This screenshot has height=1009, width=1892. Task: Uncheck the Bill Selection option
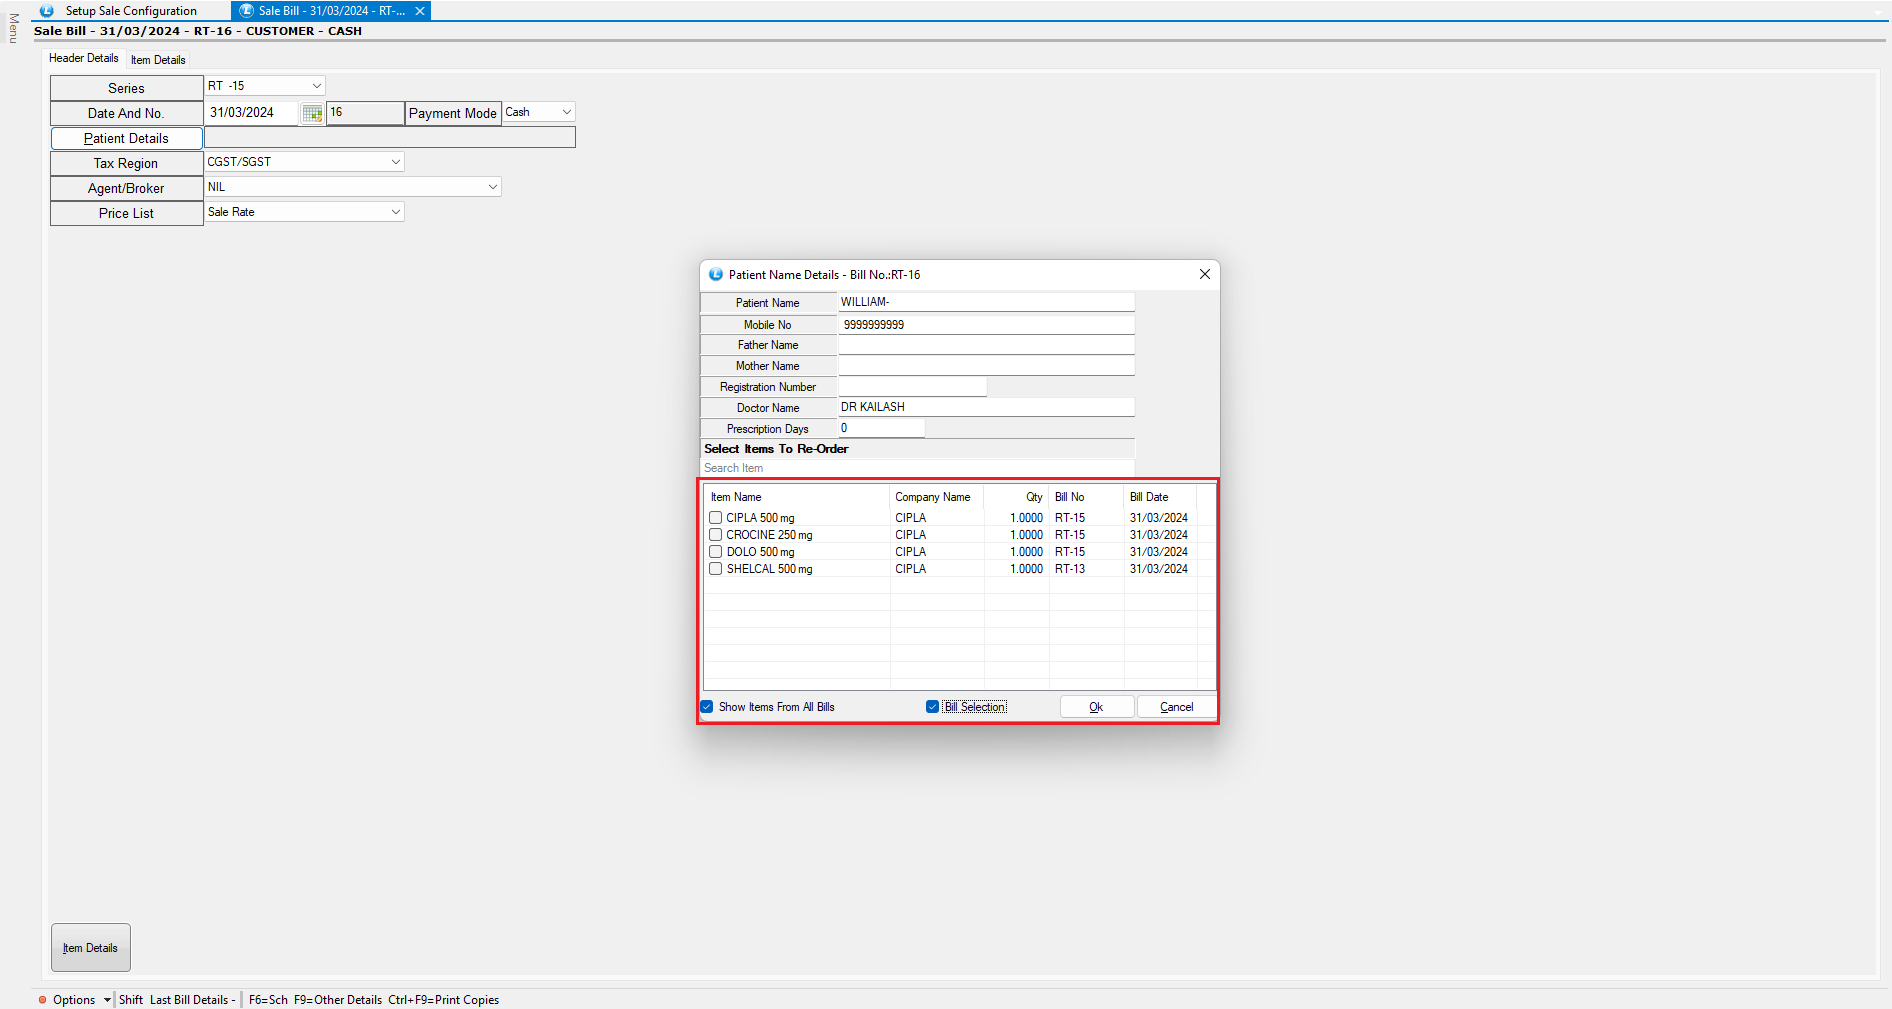(x=932, y=707)
